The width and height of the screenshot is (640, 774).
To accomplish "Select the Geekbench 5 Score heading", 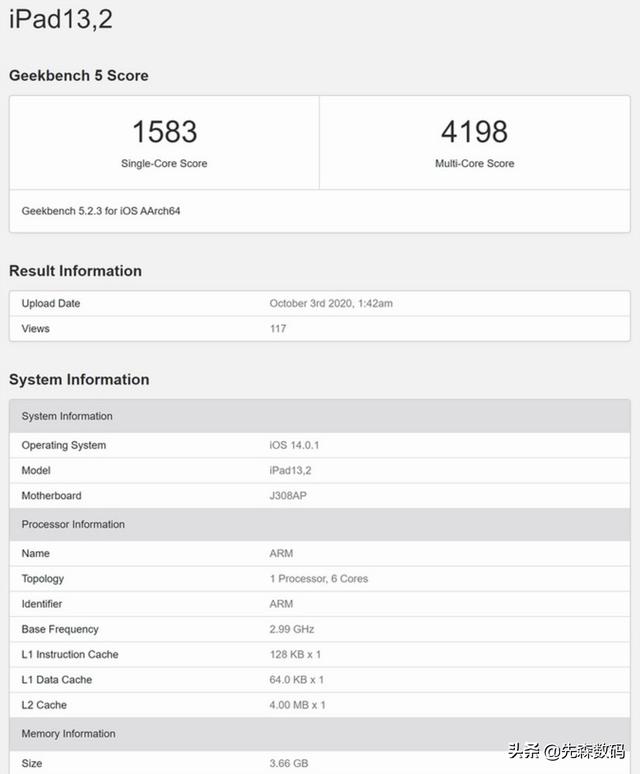I will coord(78,76).
